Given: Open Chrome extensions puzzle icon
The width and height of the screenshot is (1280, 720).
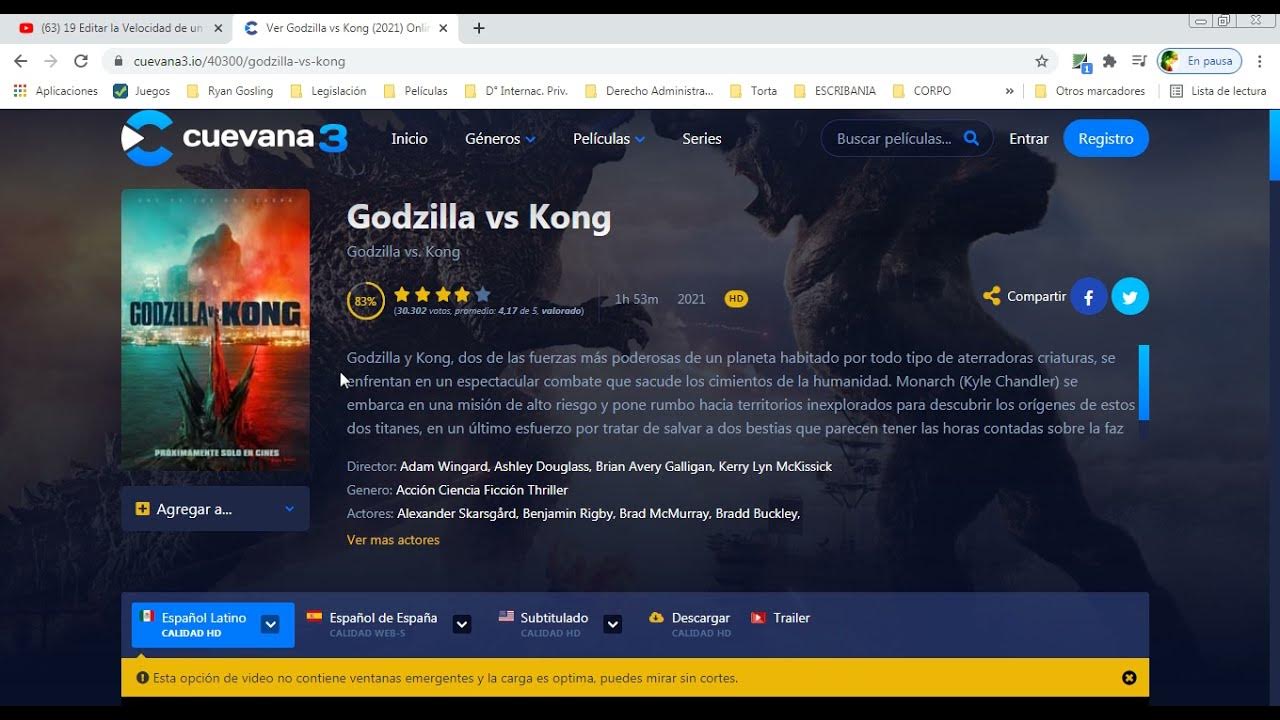Looking at the screenshot, I should [x=1109, y=61].
